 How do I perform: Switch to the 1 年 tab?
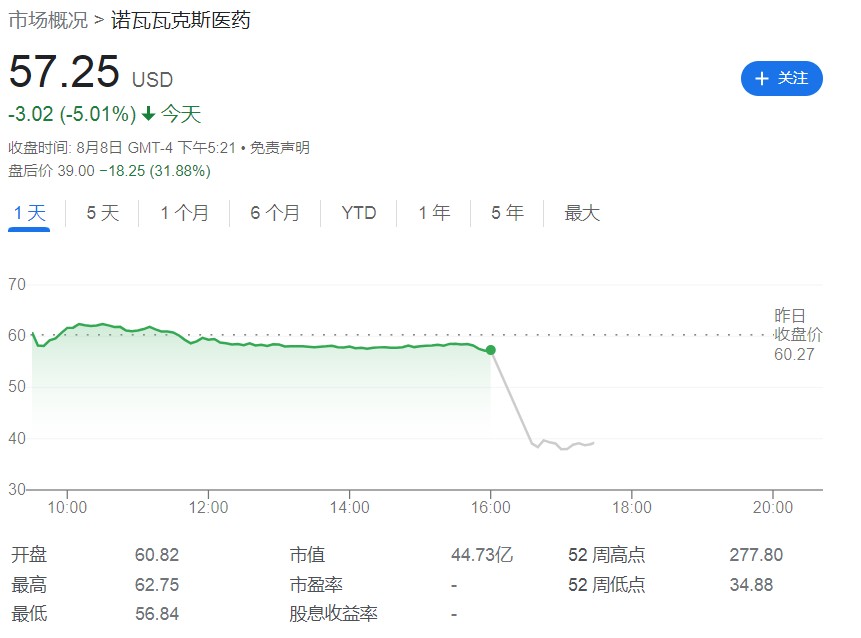(434, 213)
